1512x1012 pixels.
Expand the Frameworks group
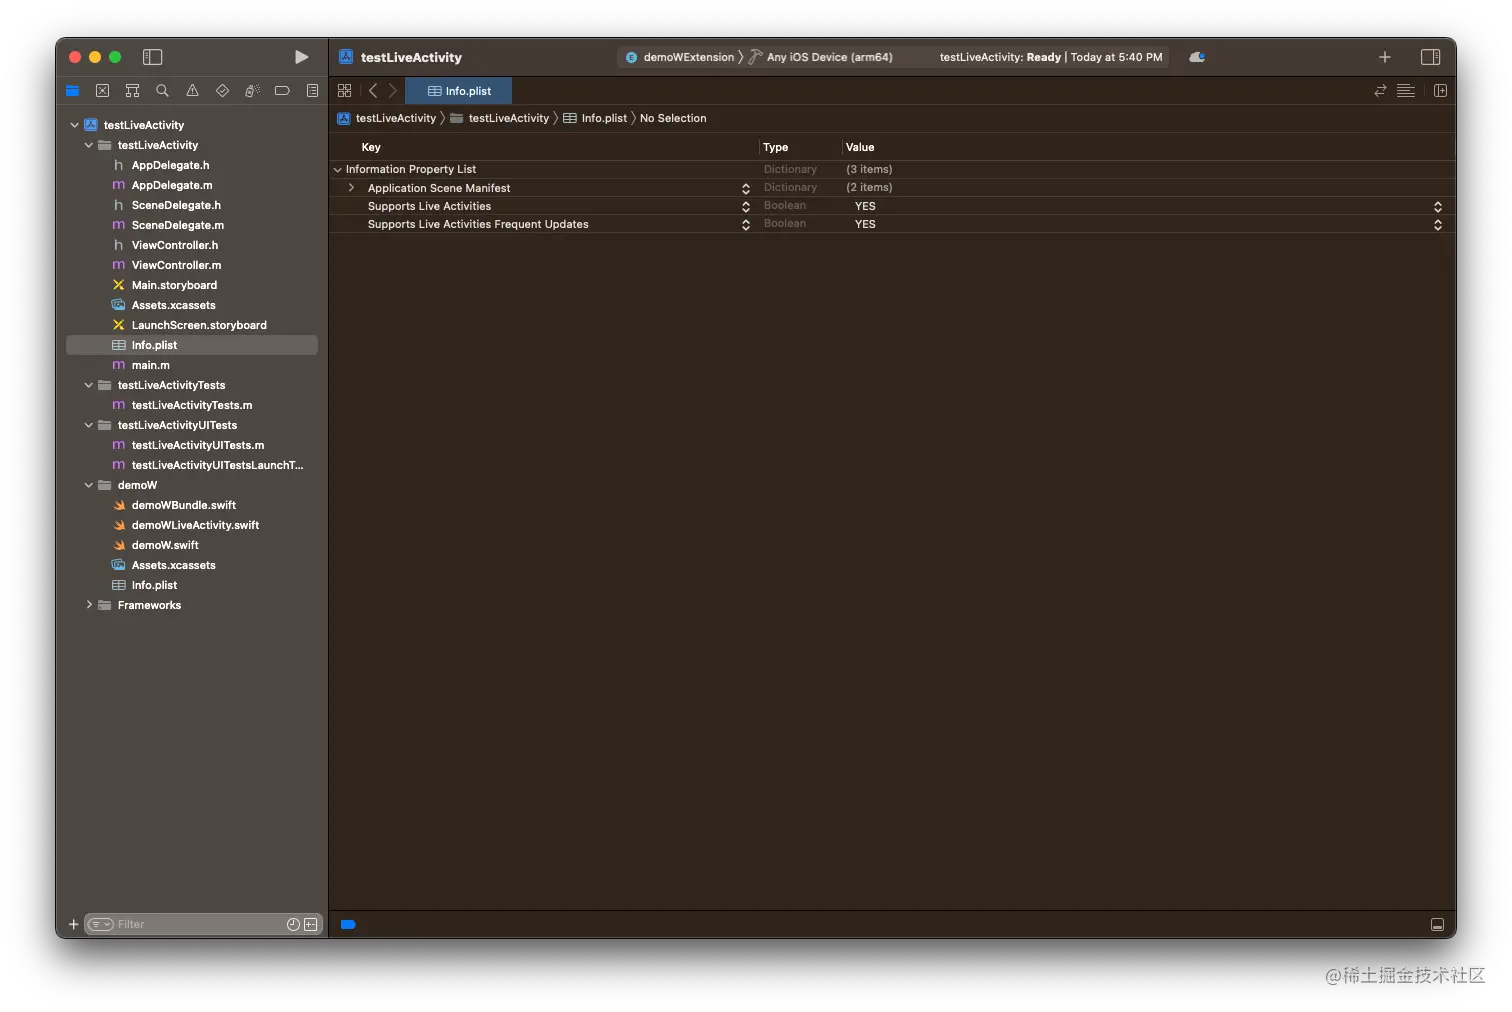(x=89, y=605)
